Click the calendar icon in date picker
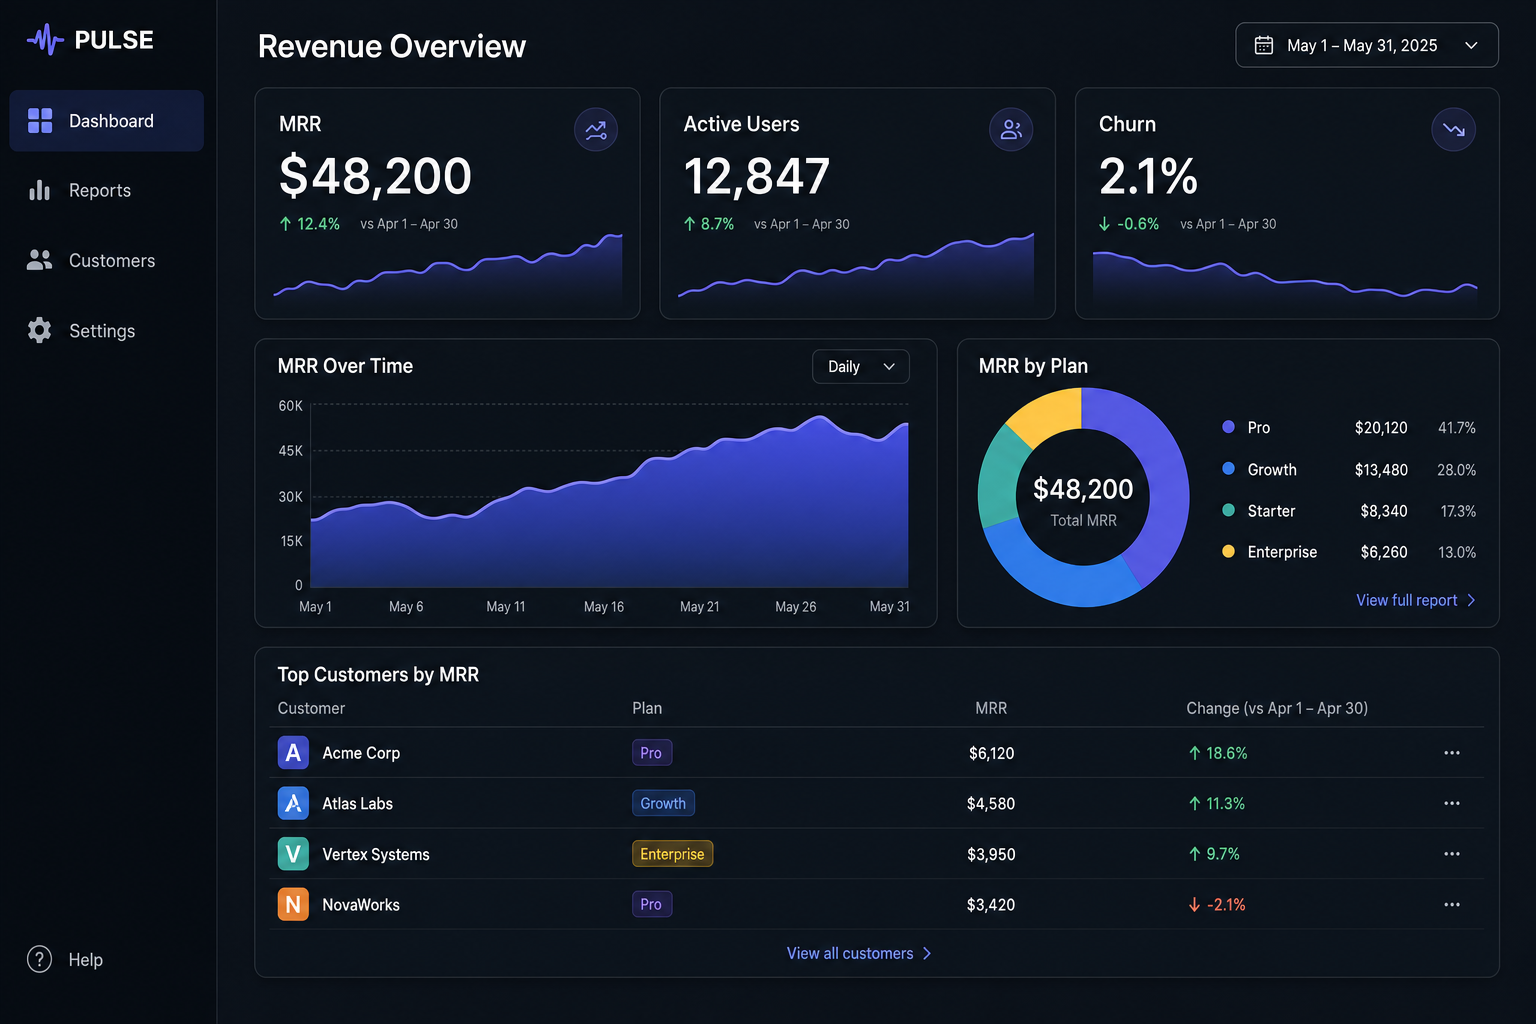Viewport: 1536px width, 1024px height. pos(1264,45)
